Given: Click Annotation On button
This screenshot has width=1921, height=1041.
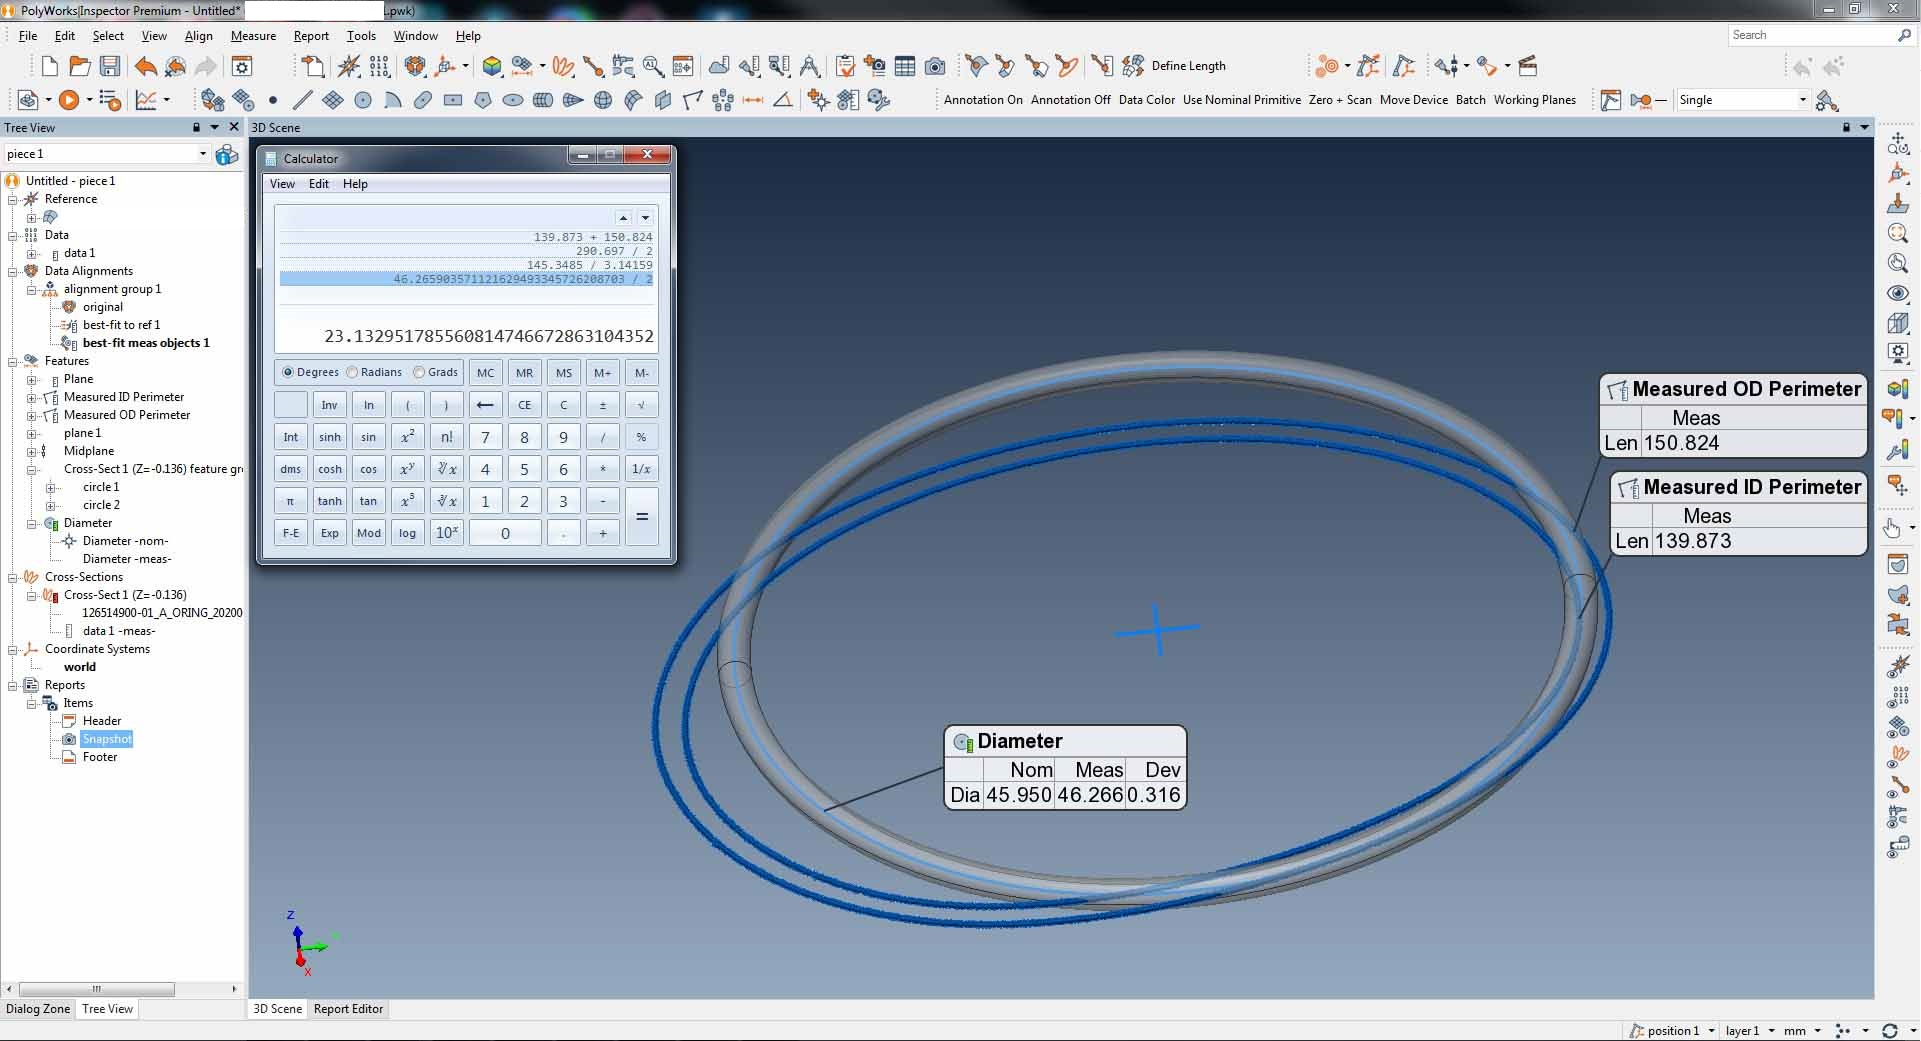Looking at the screenshot, I should pos(983,100).
